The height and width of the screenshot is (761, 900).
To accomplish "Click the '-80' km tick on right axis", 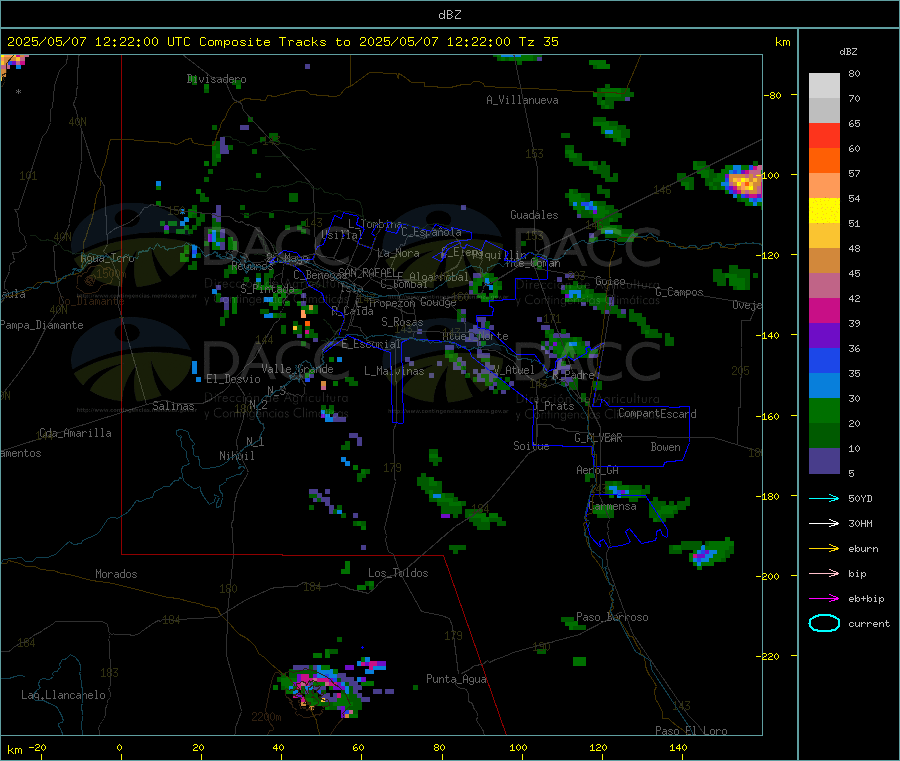I will click(773, 95).
